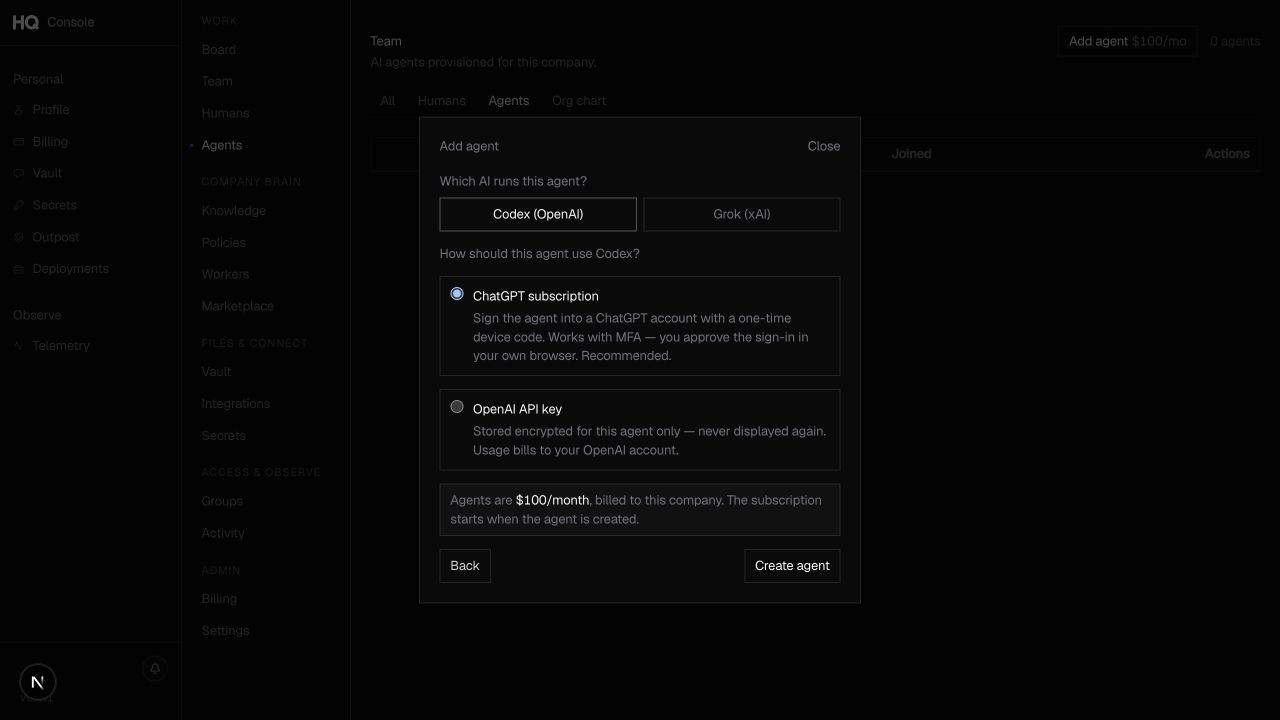
Task: Click the Telemetry pulse icon
Action: coord(18,346)
